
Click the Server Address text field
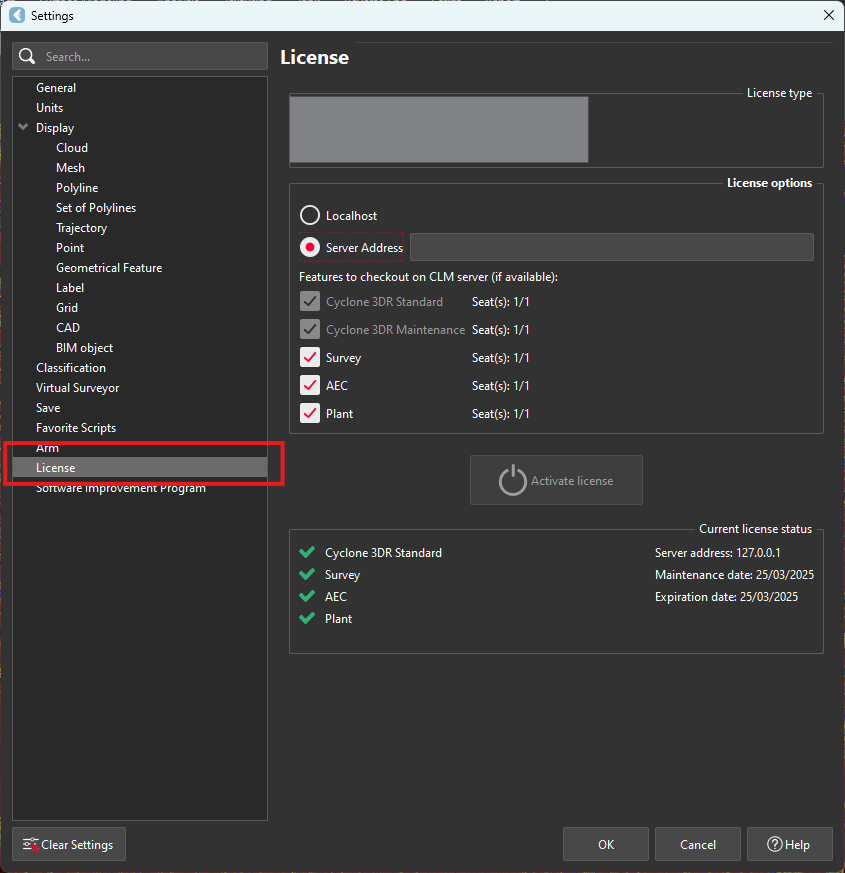coord(611,247)
